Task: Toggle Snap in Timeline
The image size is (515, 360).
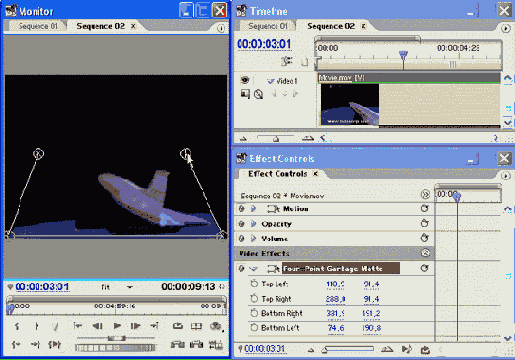Action: point(287,61)
